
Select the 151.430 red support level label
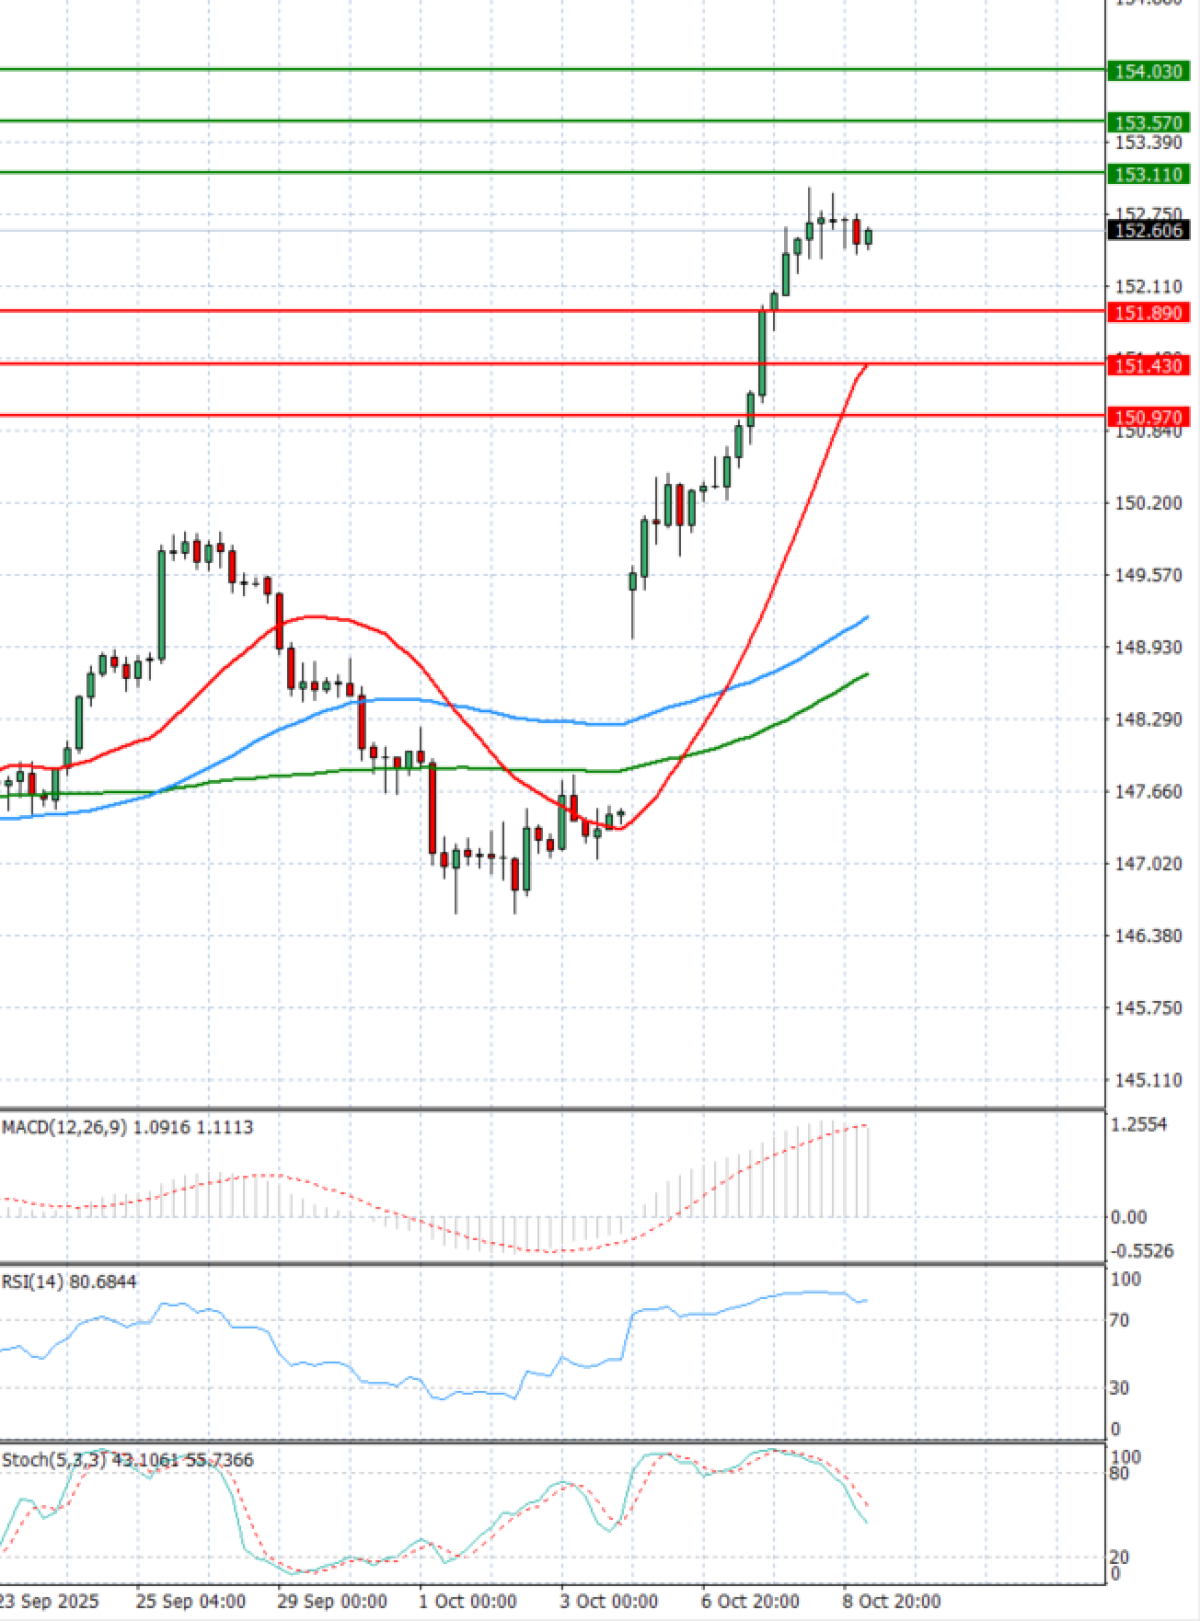tap(1147, 365)
